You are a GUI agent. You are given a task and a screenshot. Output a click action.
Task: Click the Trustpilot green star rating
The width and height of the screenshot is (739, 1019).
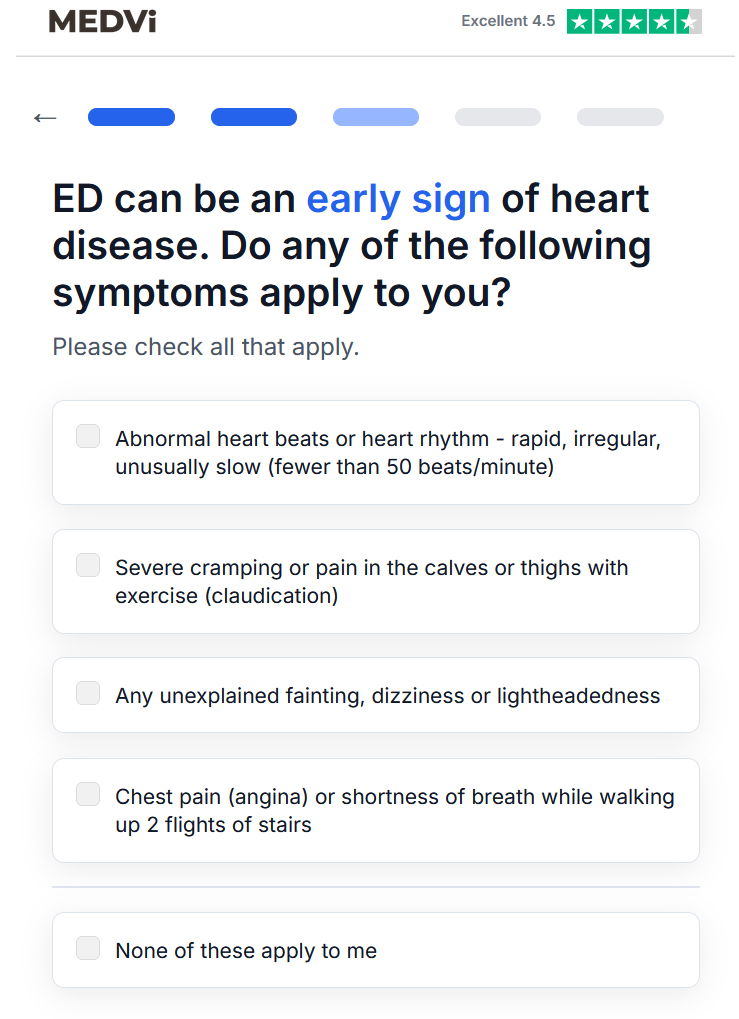tap(634, 21)
